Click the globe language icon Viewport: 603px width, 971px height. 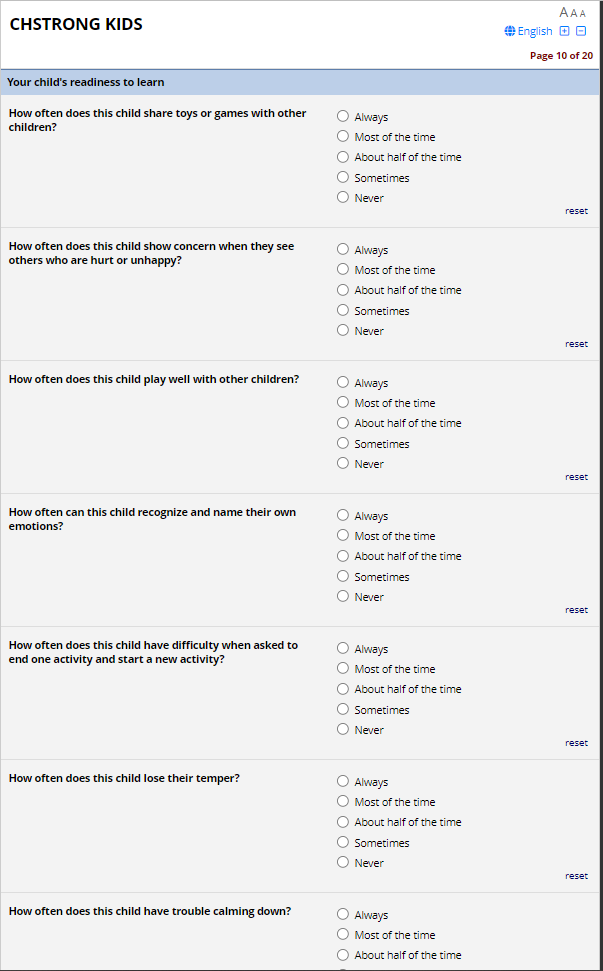pyautogui.click(x=510, y=31)
